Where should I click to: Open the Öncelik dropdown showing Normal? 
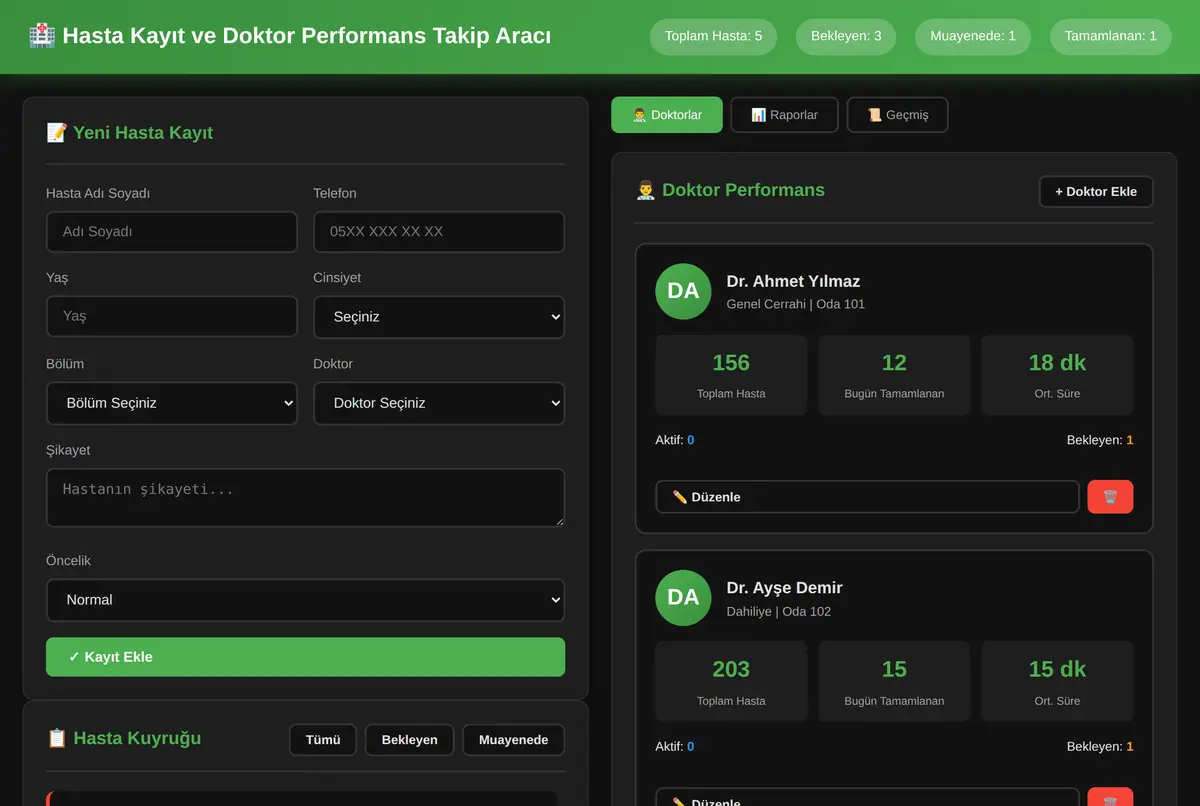coord(305,600)
